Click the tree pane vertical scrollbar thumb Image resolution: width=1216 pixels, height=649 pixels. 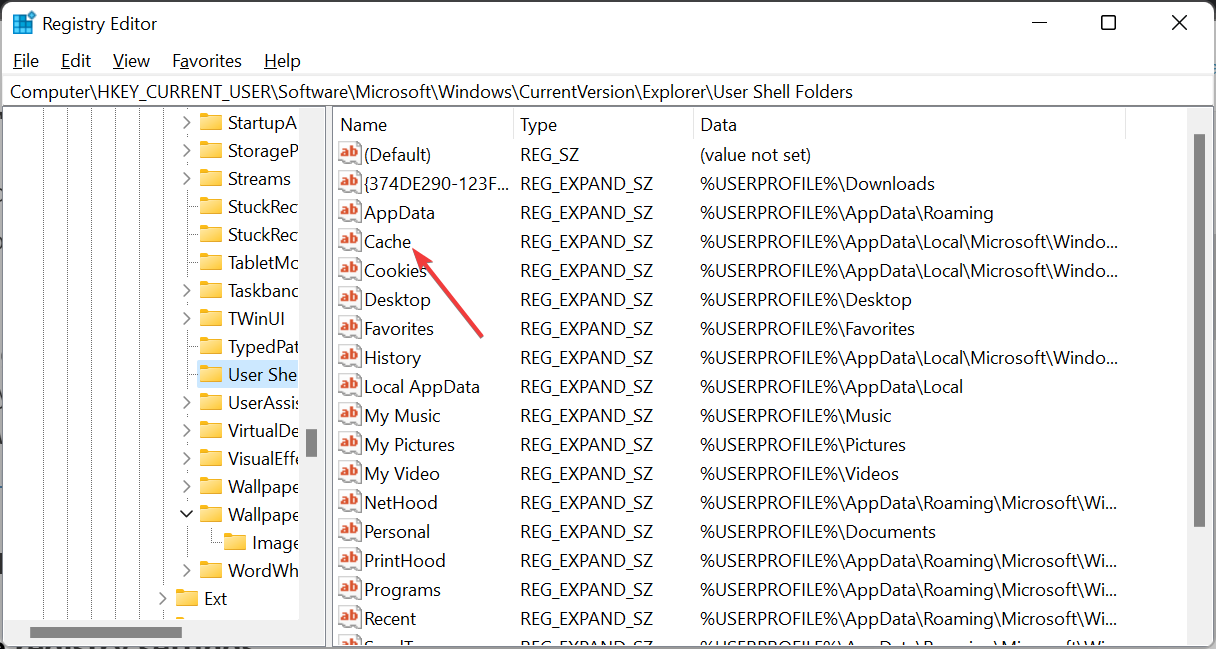[311, 442]
